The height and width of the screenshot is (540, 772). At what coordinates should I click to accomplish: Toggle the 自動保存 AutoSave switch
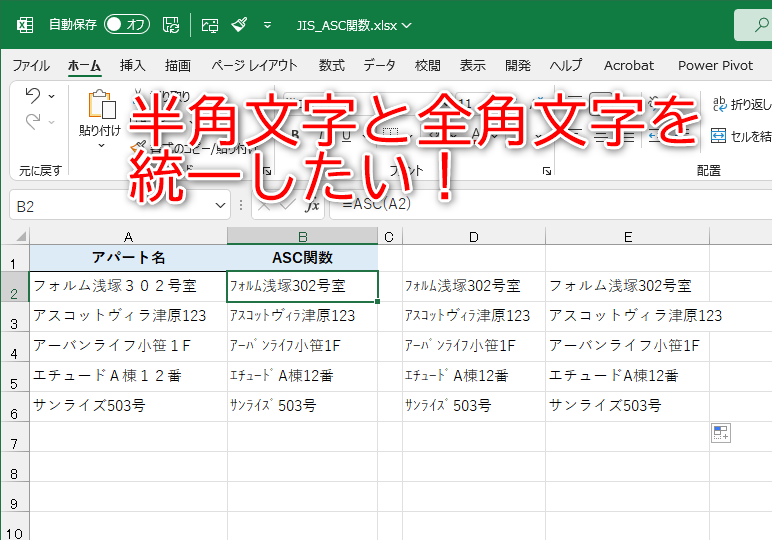pos(127,24)
